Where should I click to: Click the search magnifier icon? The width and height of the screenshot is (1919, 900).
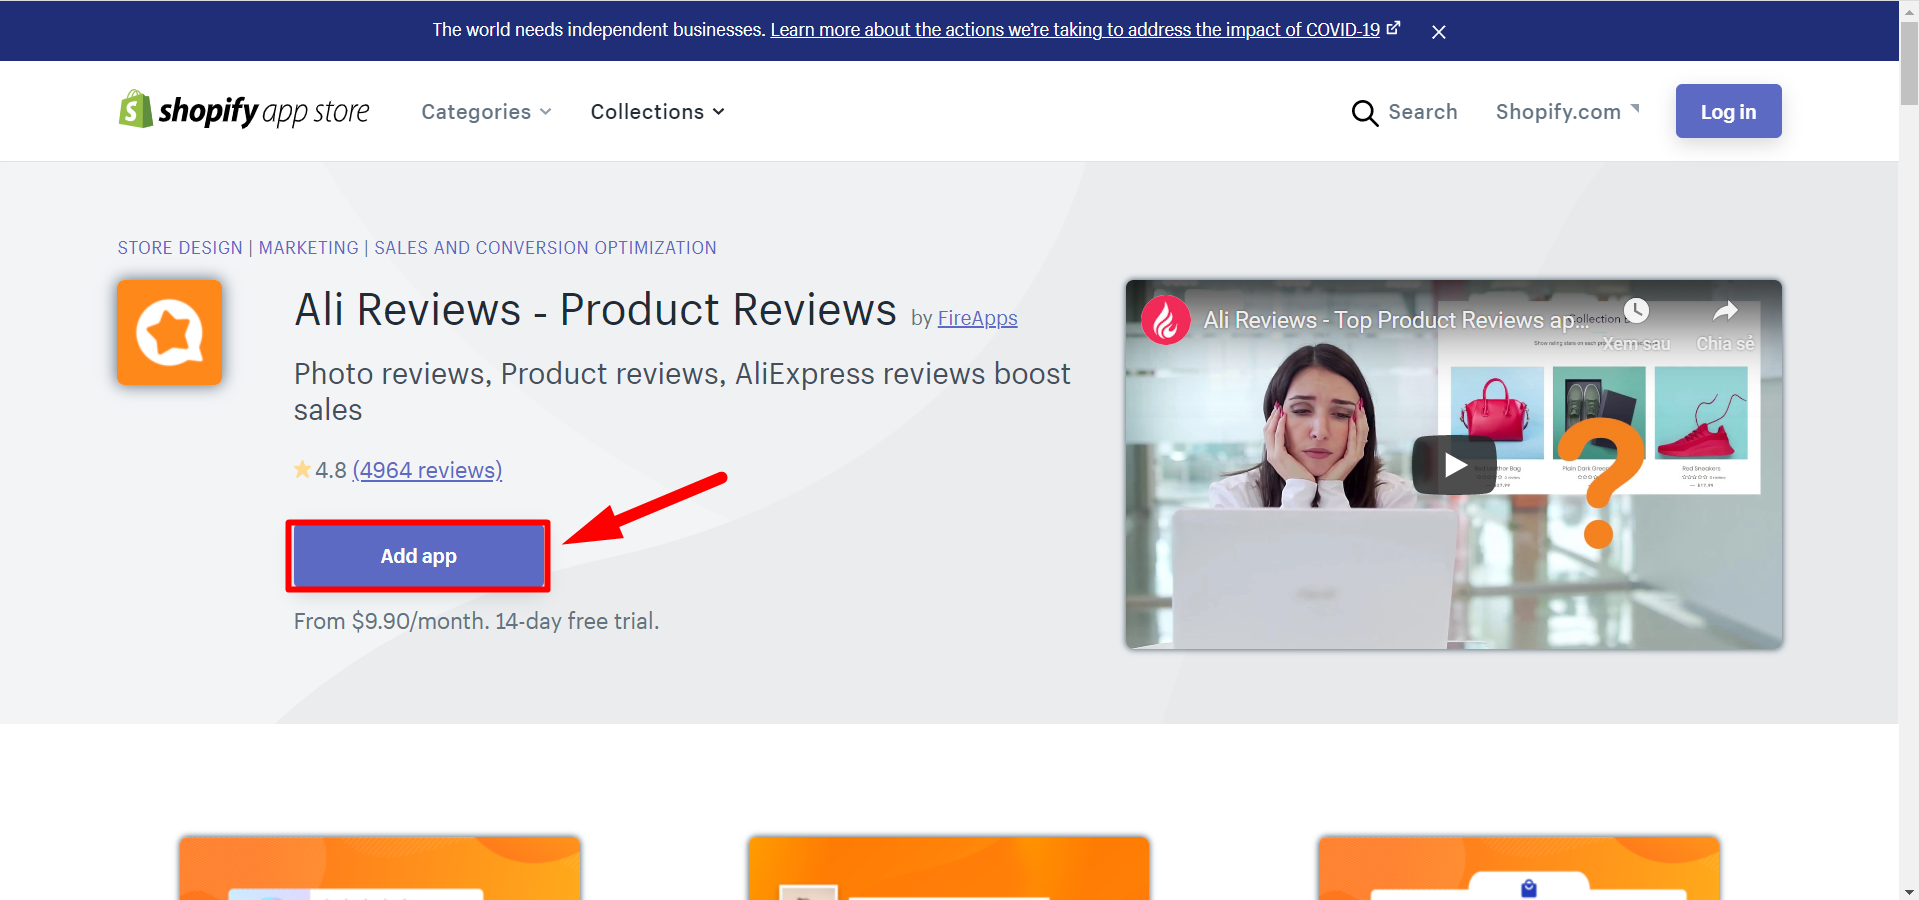point(1364,112)
